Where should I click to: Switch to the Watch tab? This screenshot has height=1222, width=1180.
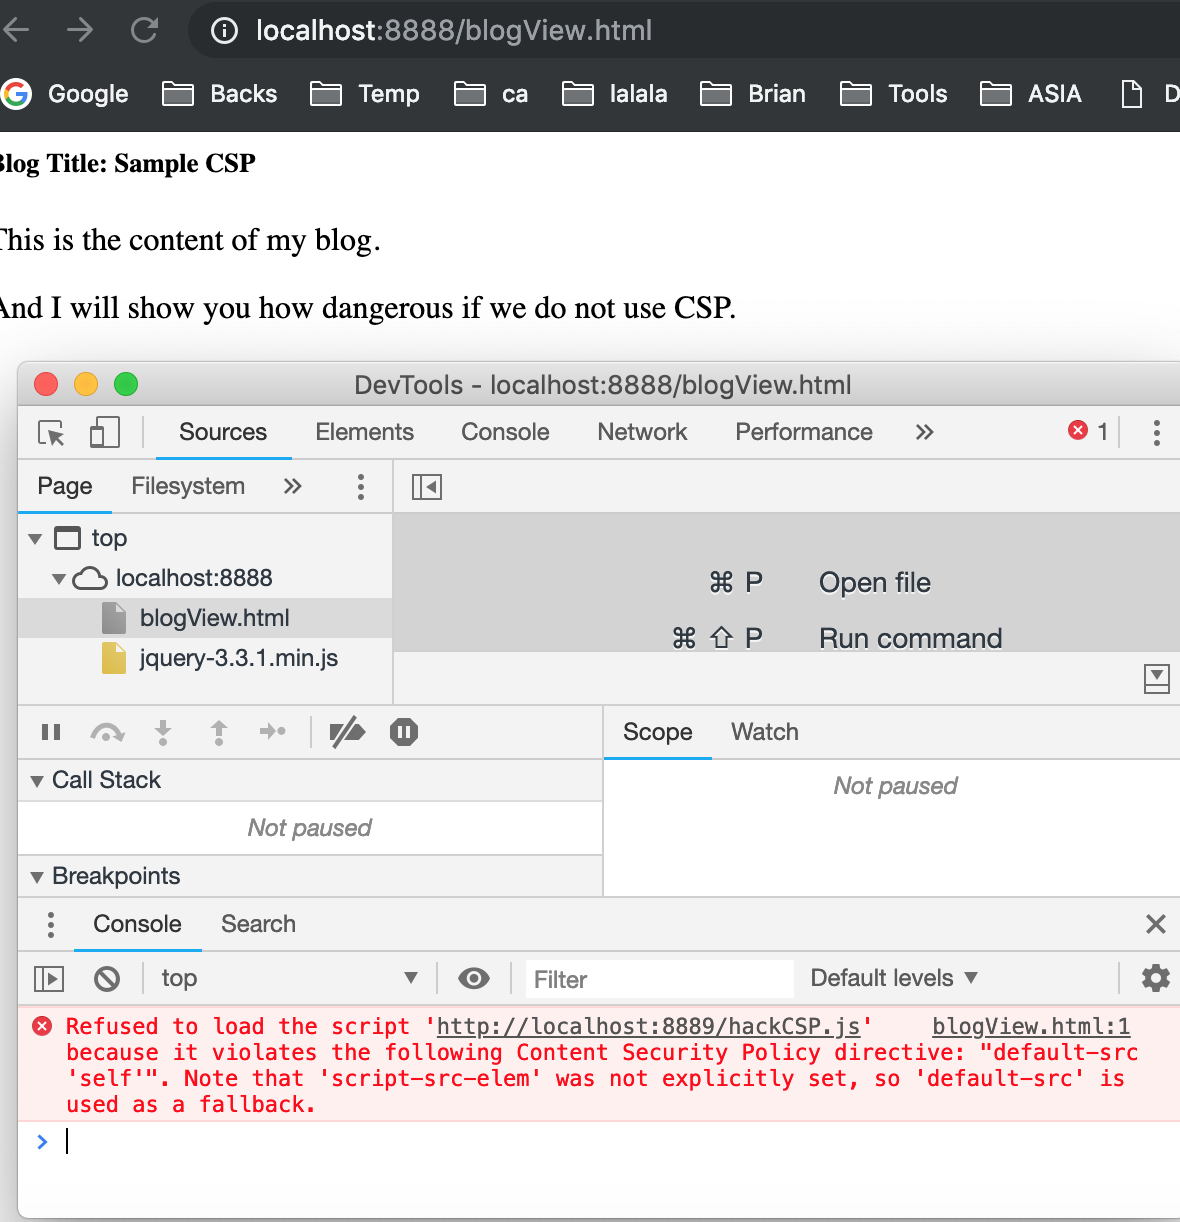765,732
